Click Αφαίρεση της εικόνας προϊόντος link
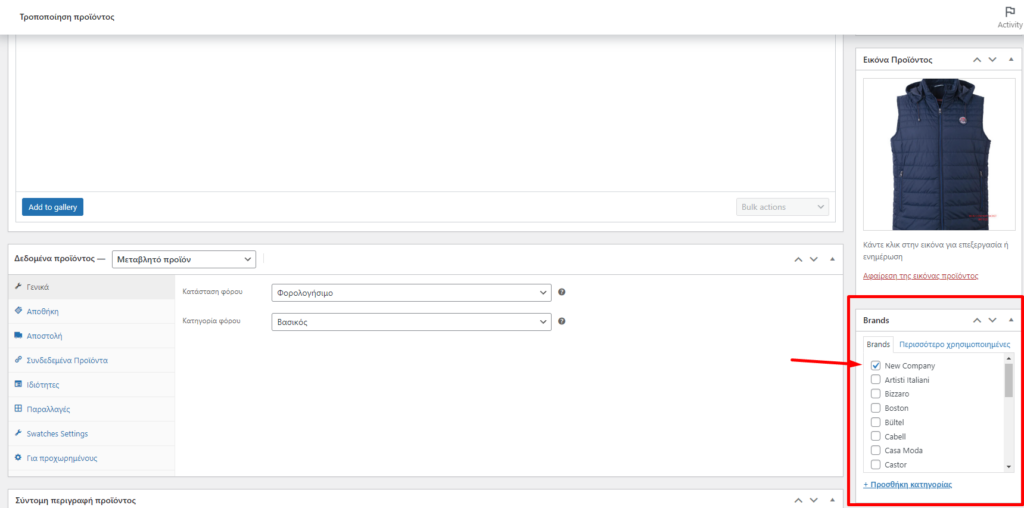The width and height of the screenshot is (1024, 508). 920,275
